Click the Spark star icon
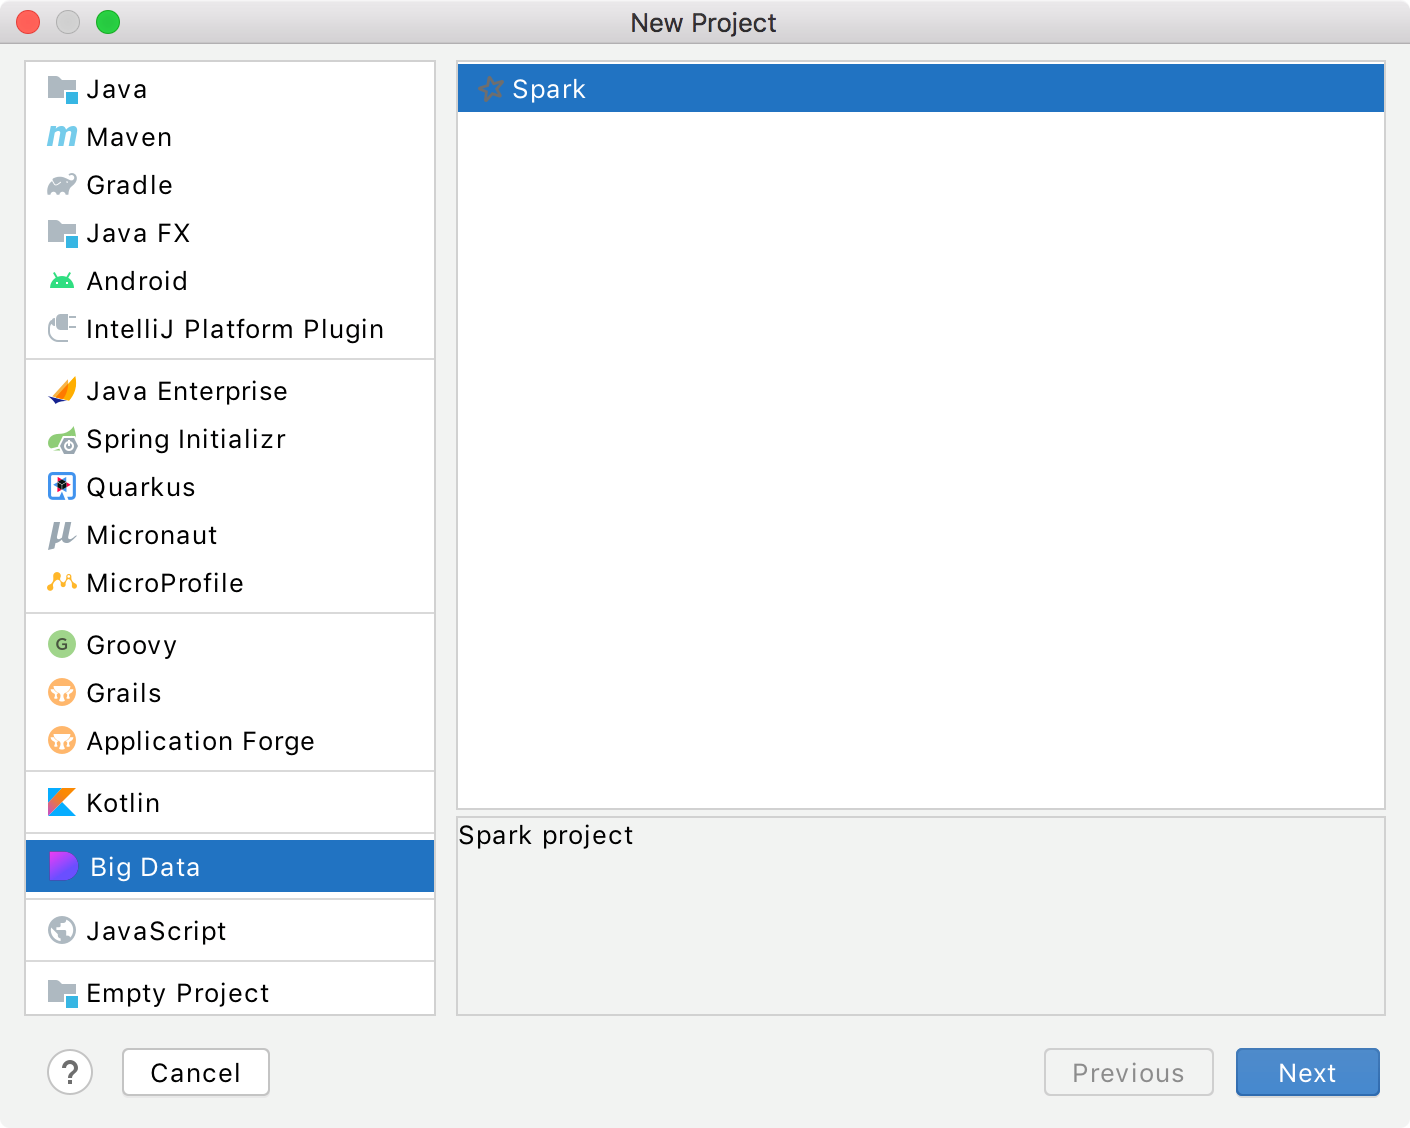 point(490,88)
